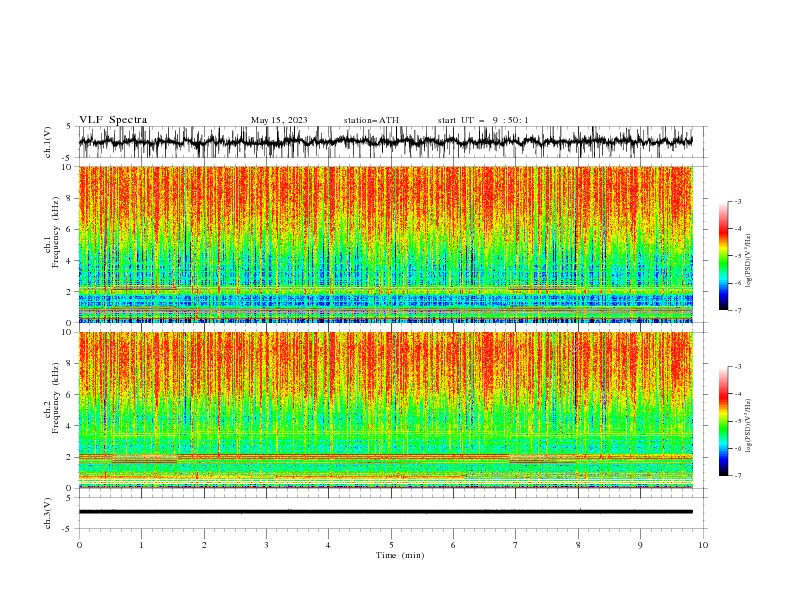Click the "VLF Spectra" plot title
The image size is (792, 612).
point(113,120)
